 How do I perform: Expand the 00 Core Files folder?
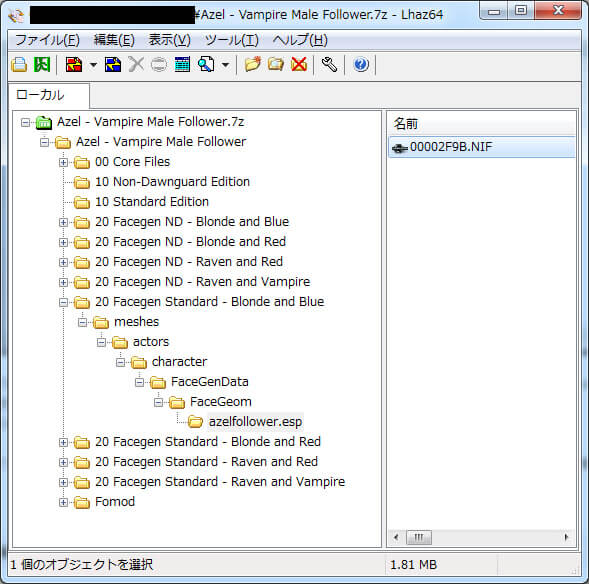(x=63, y=162)
